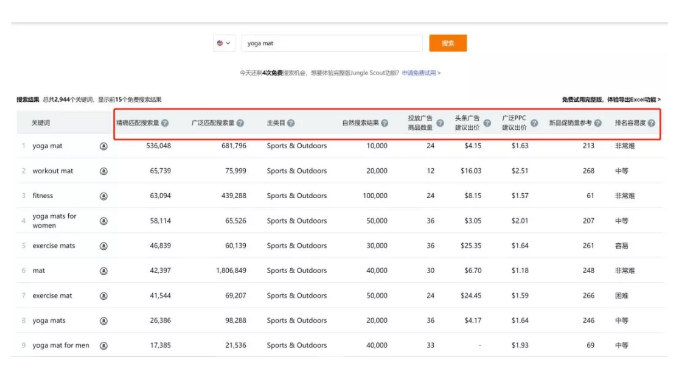Click the keyword search input field
684x371 pixels.
[x=332, y=43]
